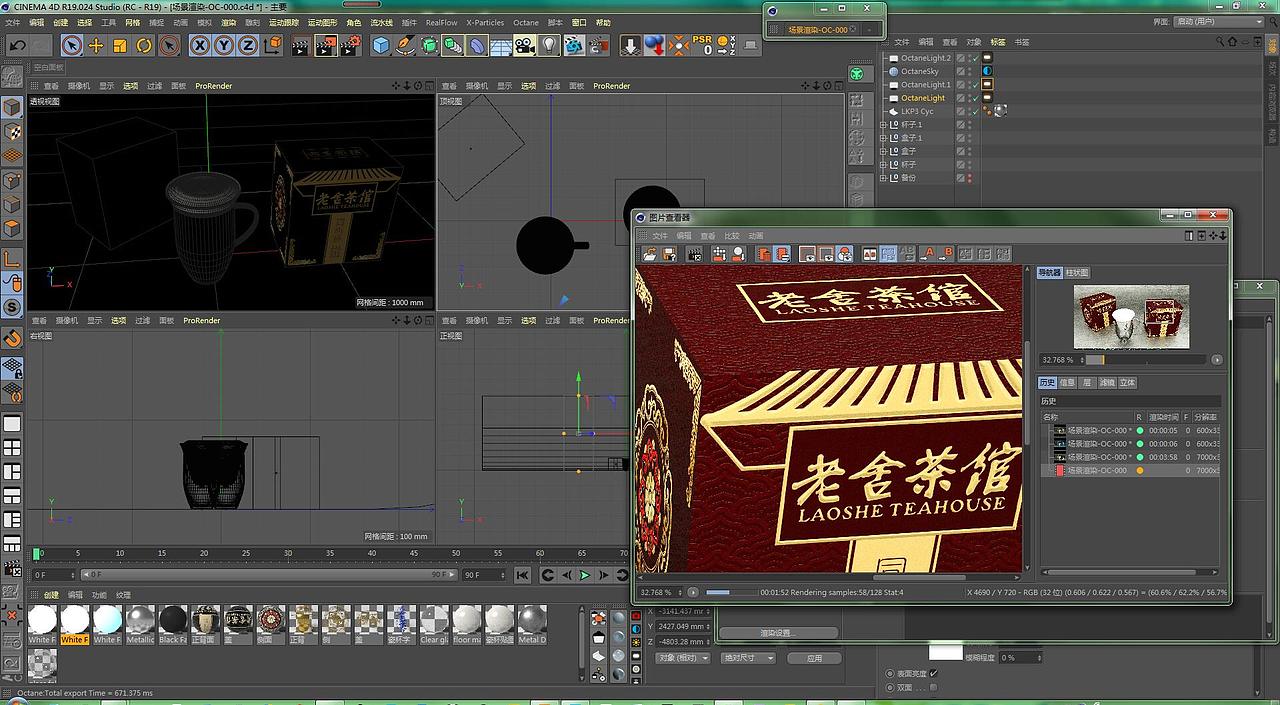This screenshot has width=1280, height=705.
Task: Open 绝对尺寸 size dropdown
Action: (748, 658)
